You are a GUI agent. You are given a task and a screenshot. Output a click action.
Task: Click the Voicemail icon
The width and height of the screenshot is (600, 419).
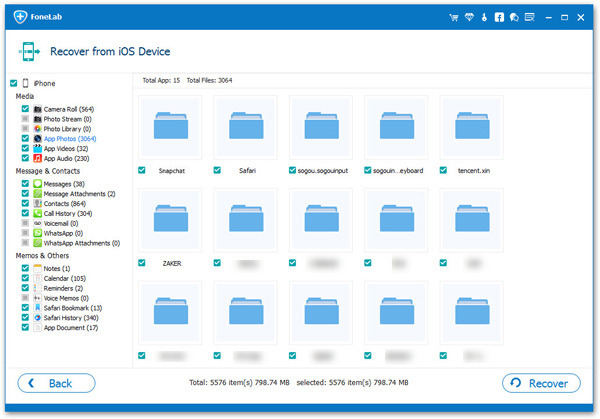[x=38, y=223]
